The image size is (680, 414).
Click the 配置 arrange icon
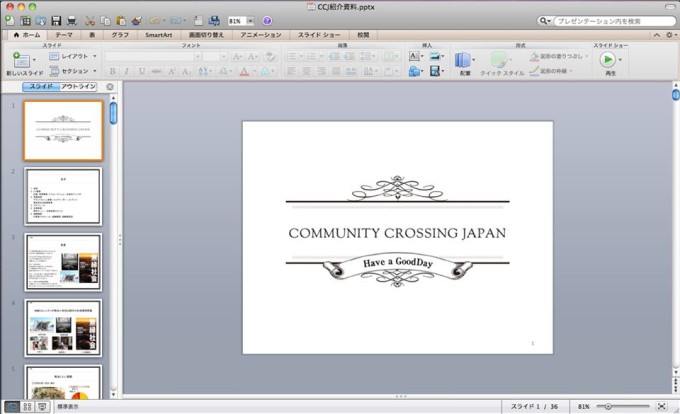(463, 60)
